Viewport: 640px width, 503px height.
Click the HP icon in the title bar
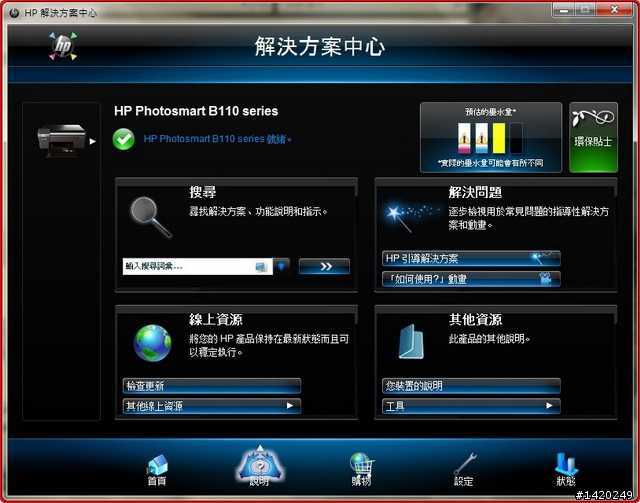click(x=14, y=13)
